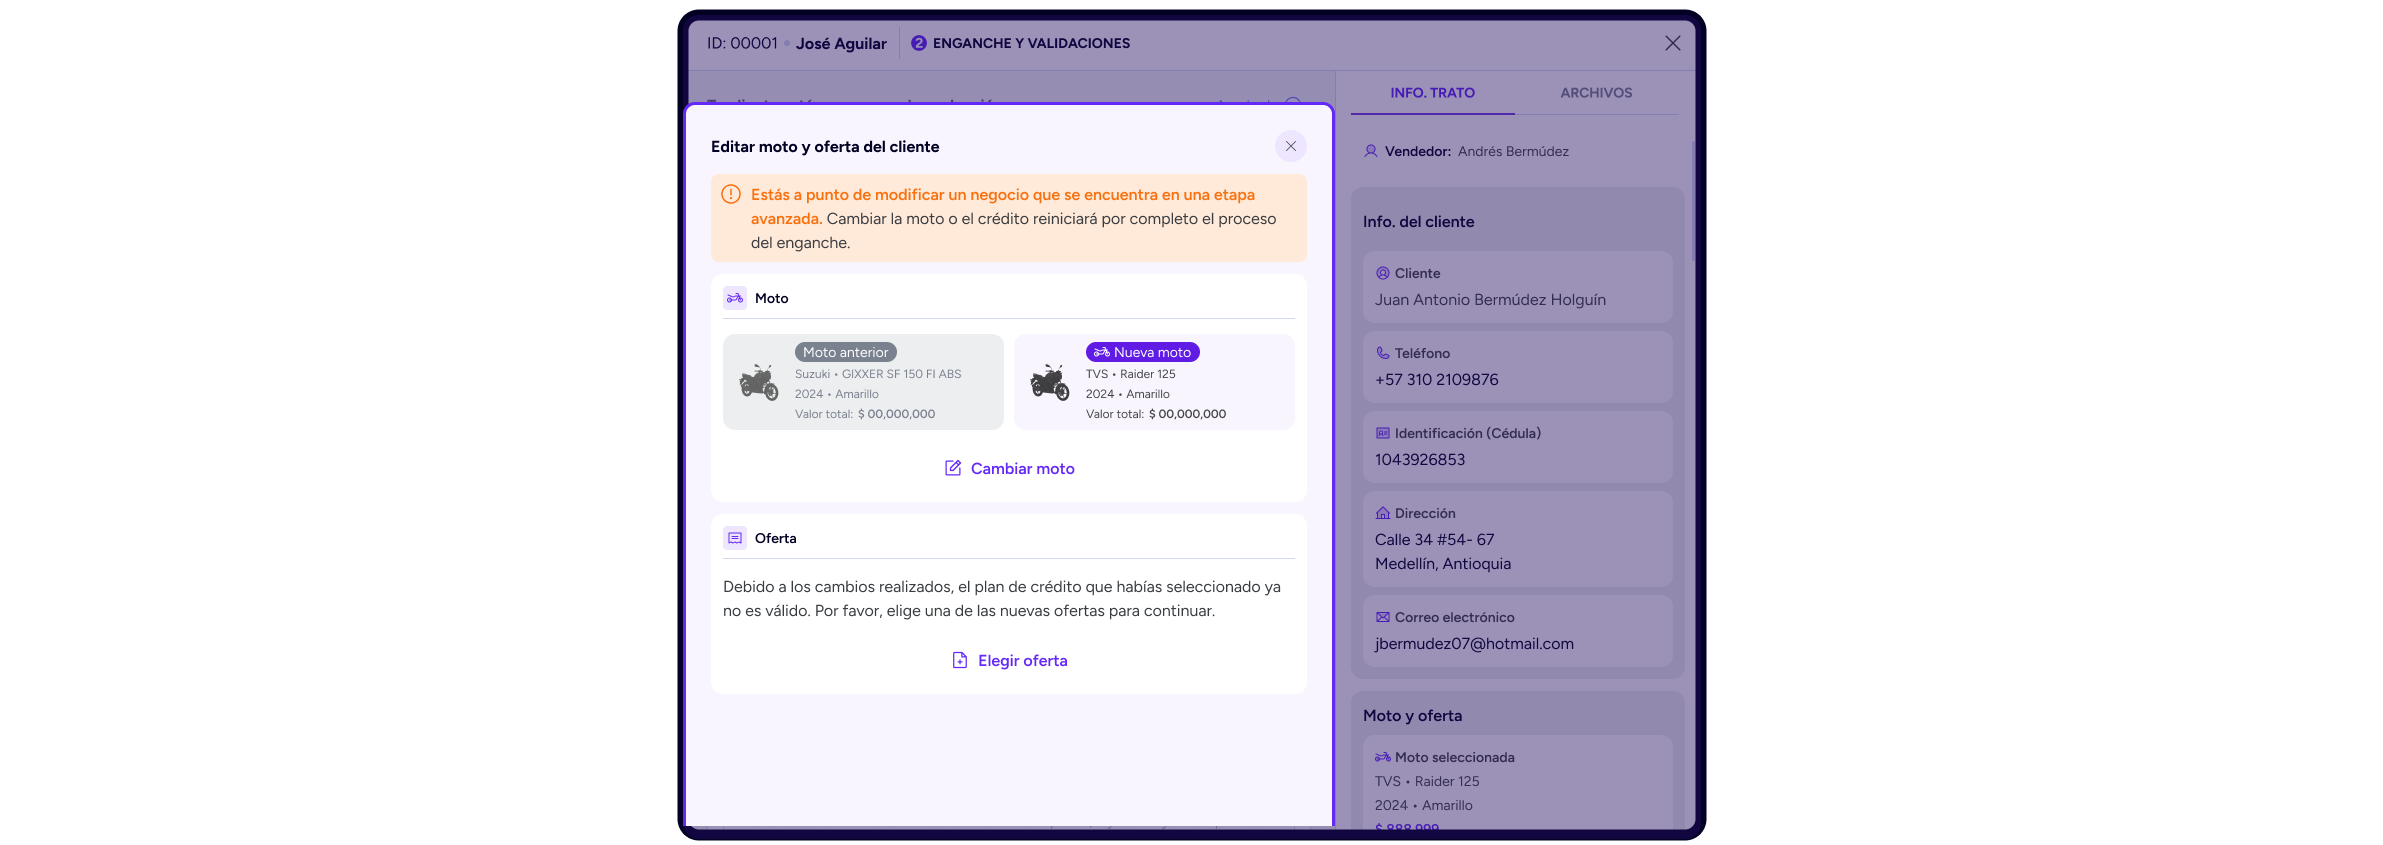Click the step 2 circle icon in header

coord(918,43)
